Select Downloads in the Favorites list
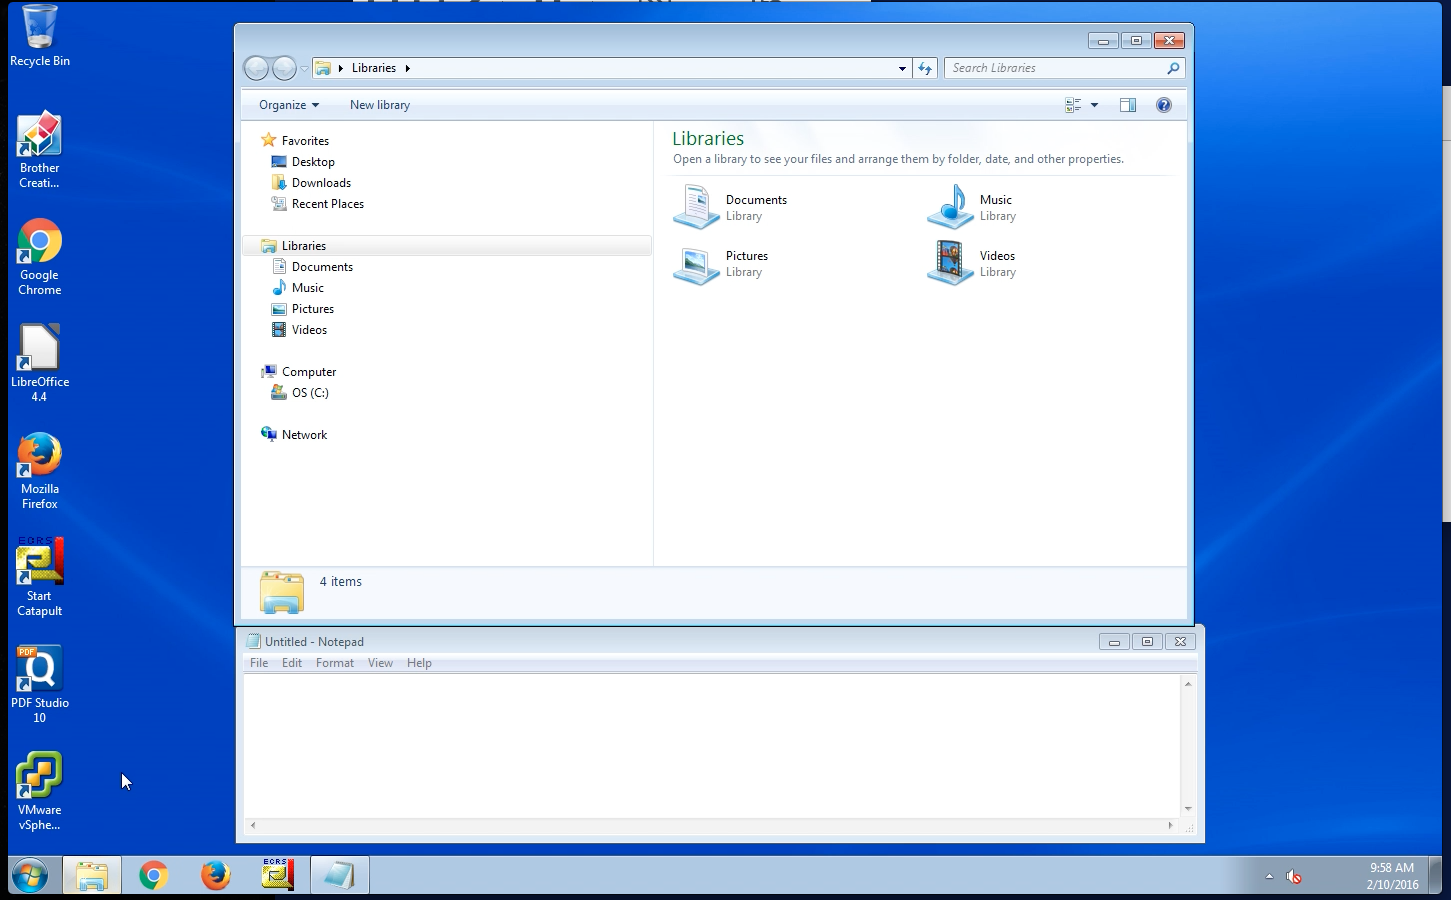This screenshot has height=900, width=1451. click(x=321, y=183)
